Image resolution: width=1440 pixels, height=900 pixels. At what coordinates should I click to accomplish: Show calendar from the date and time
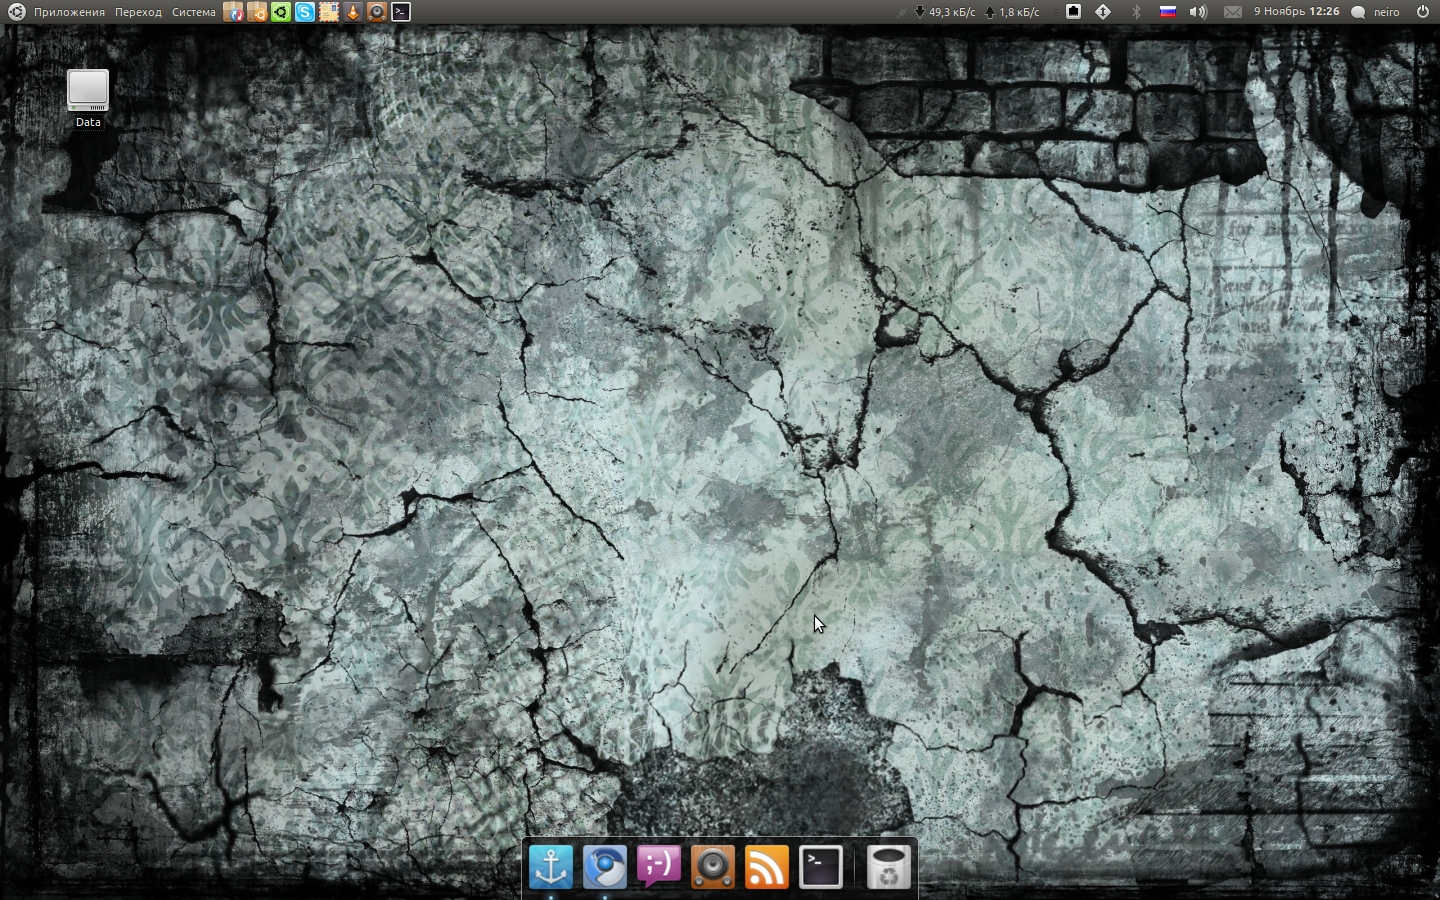tap(1296, 12)
